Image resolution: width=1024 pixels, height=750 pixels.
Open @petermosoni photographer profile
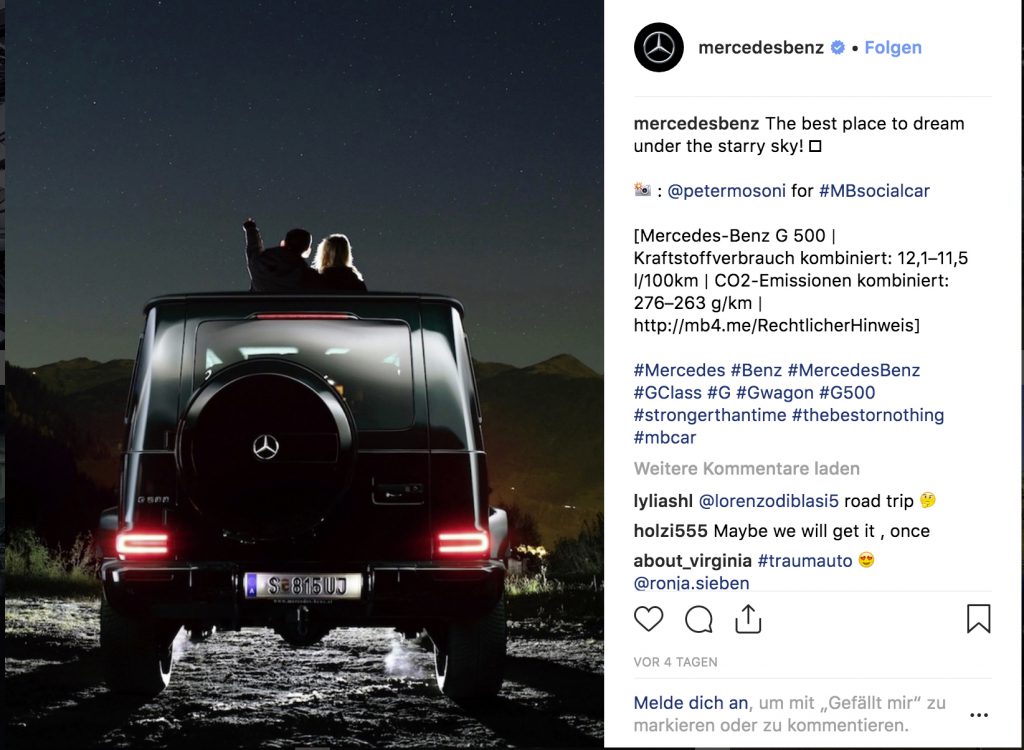click(x=726, y=191)
